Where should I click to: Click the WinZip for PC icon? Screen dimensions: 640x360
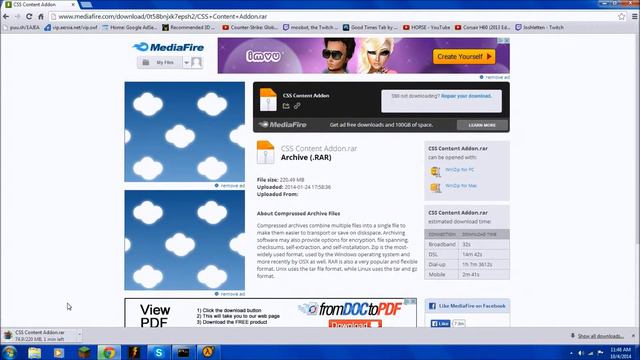(x=436, y=172)
